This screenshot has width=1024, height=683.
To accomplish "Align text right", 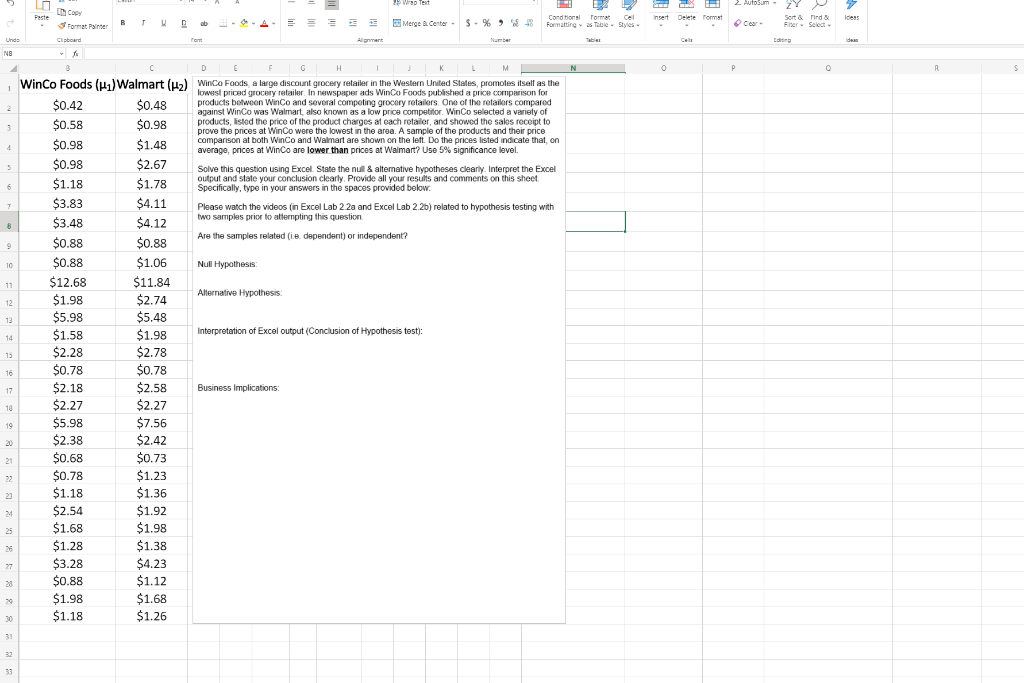I will [x=332, y=23].
